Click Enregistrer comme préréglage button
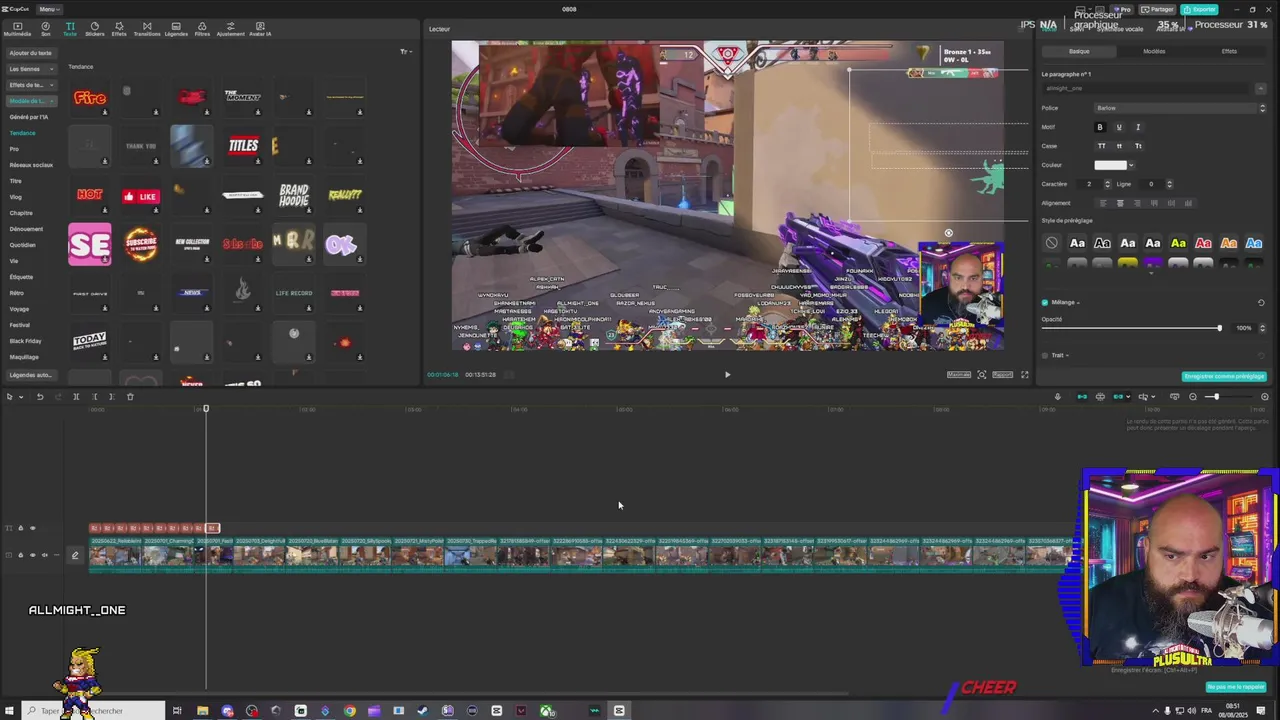 (1224, 377)
